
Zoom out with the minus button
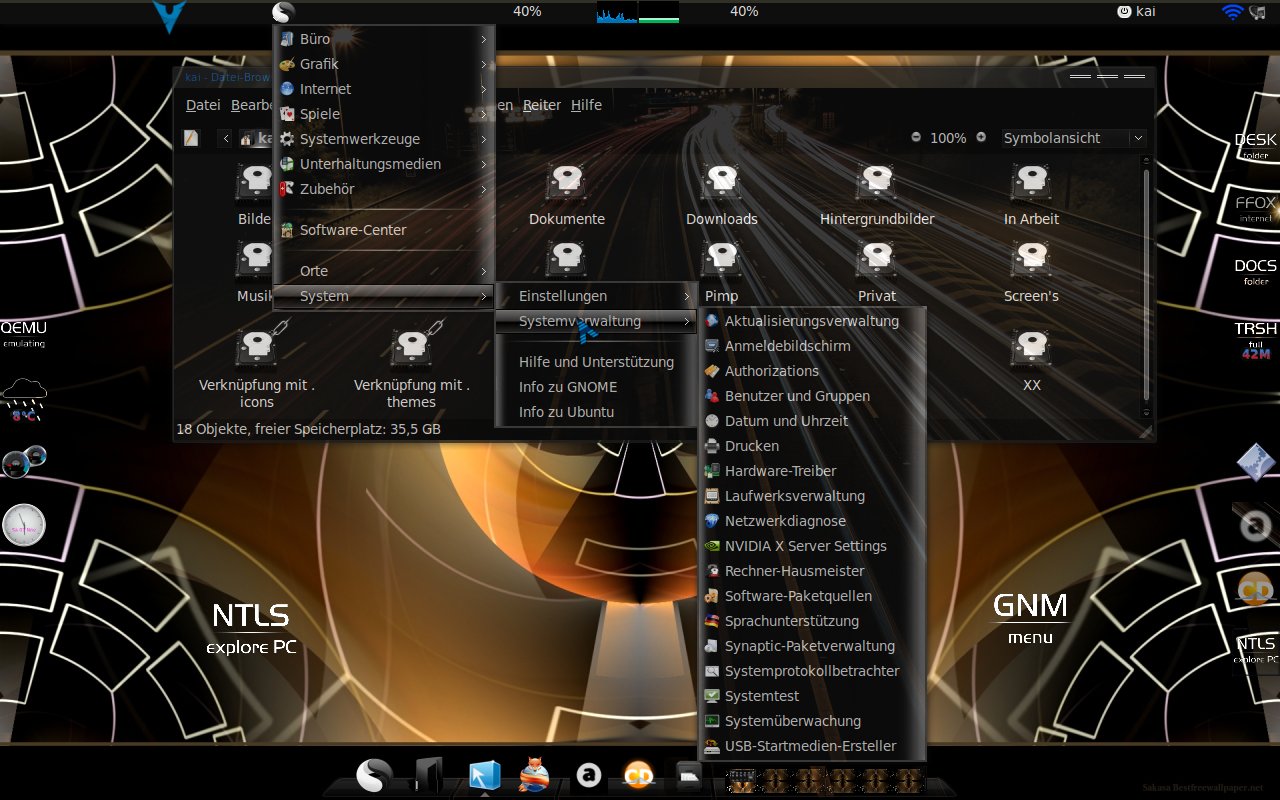point(916,138)
